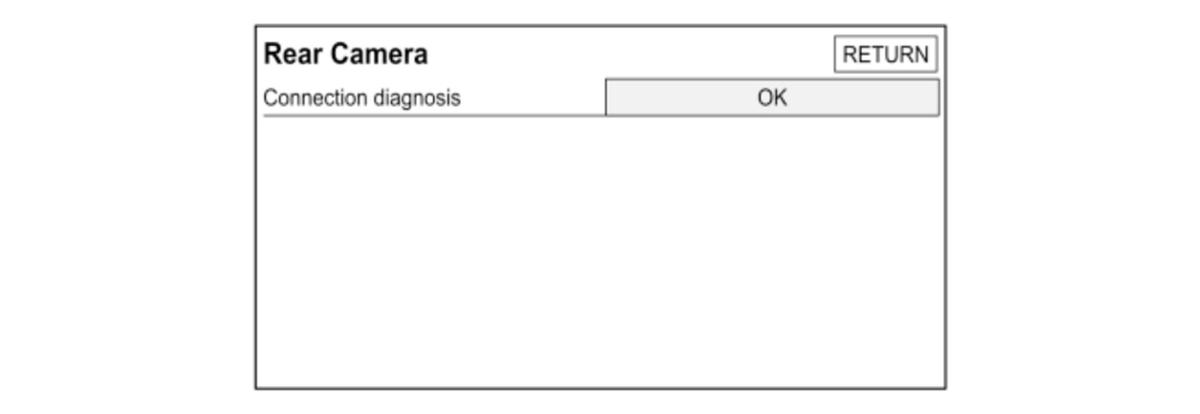
Task: Leave the diagnosis page with RETURN
Action: tap(885, 55)
